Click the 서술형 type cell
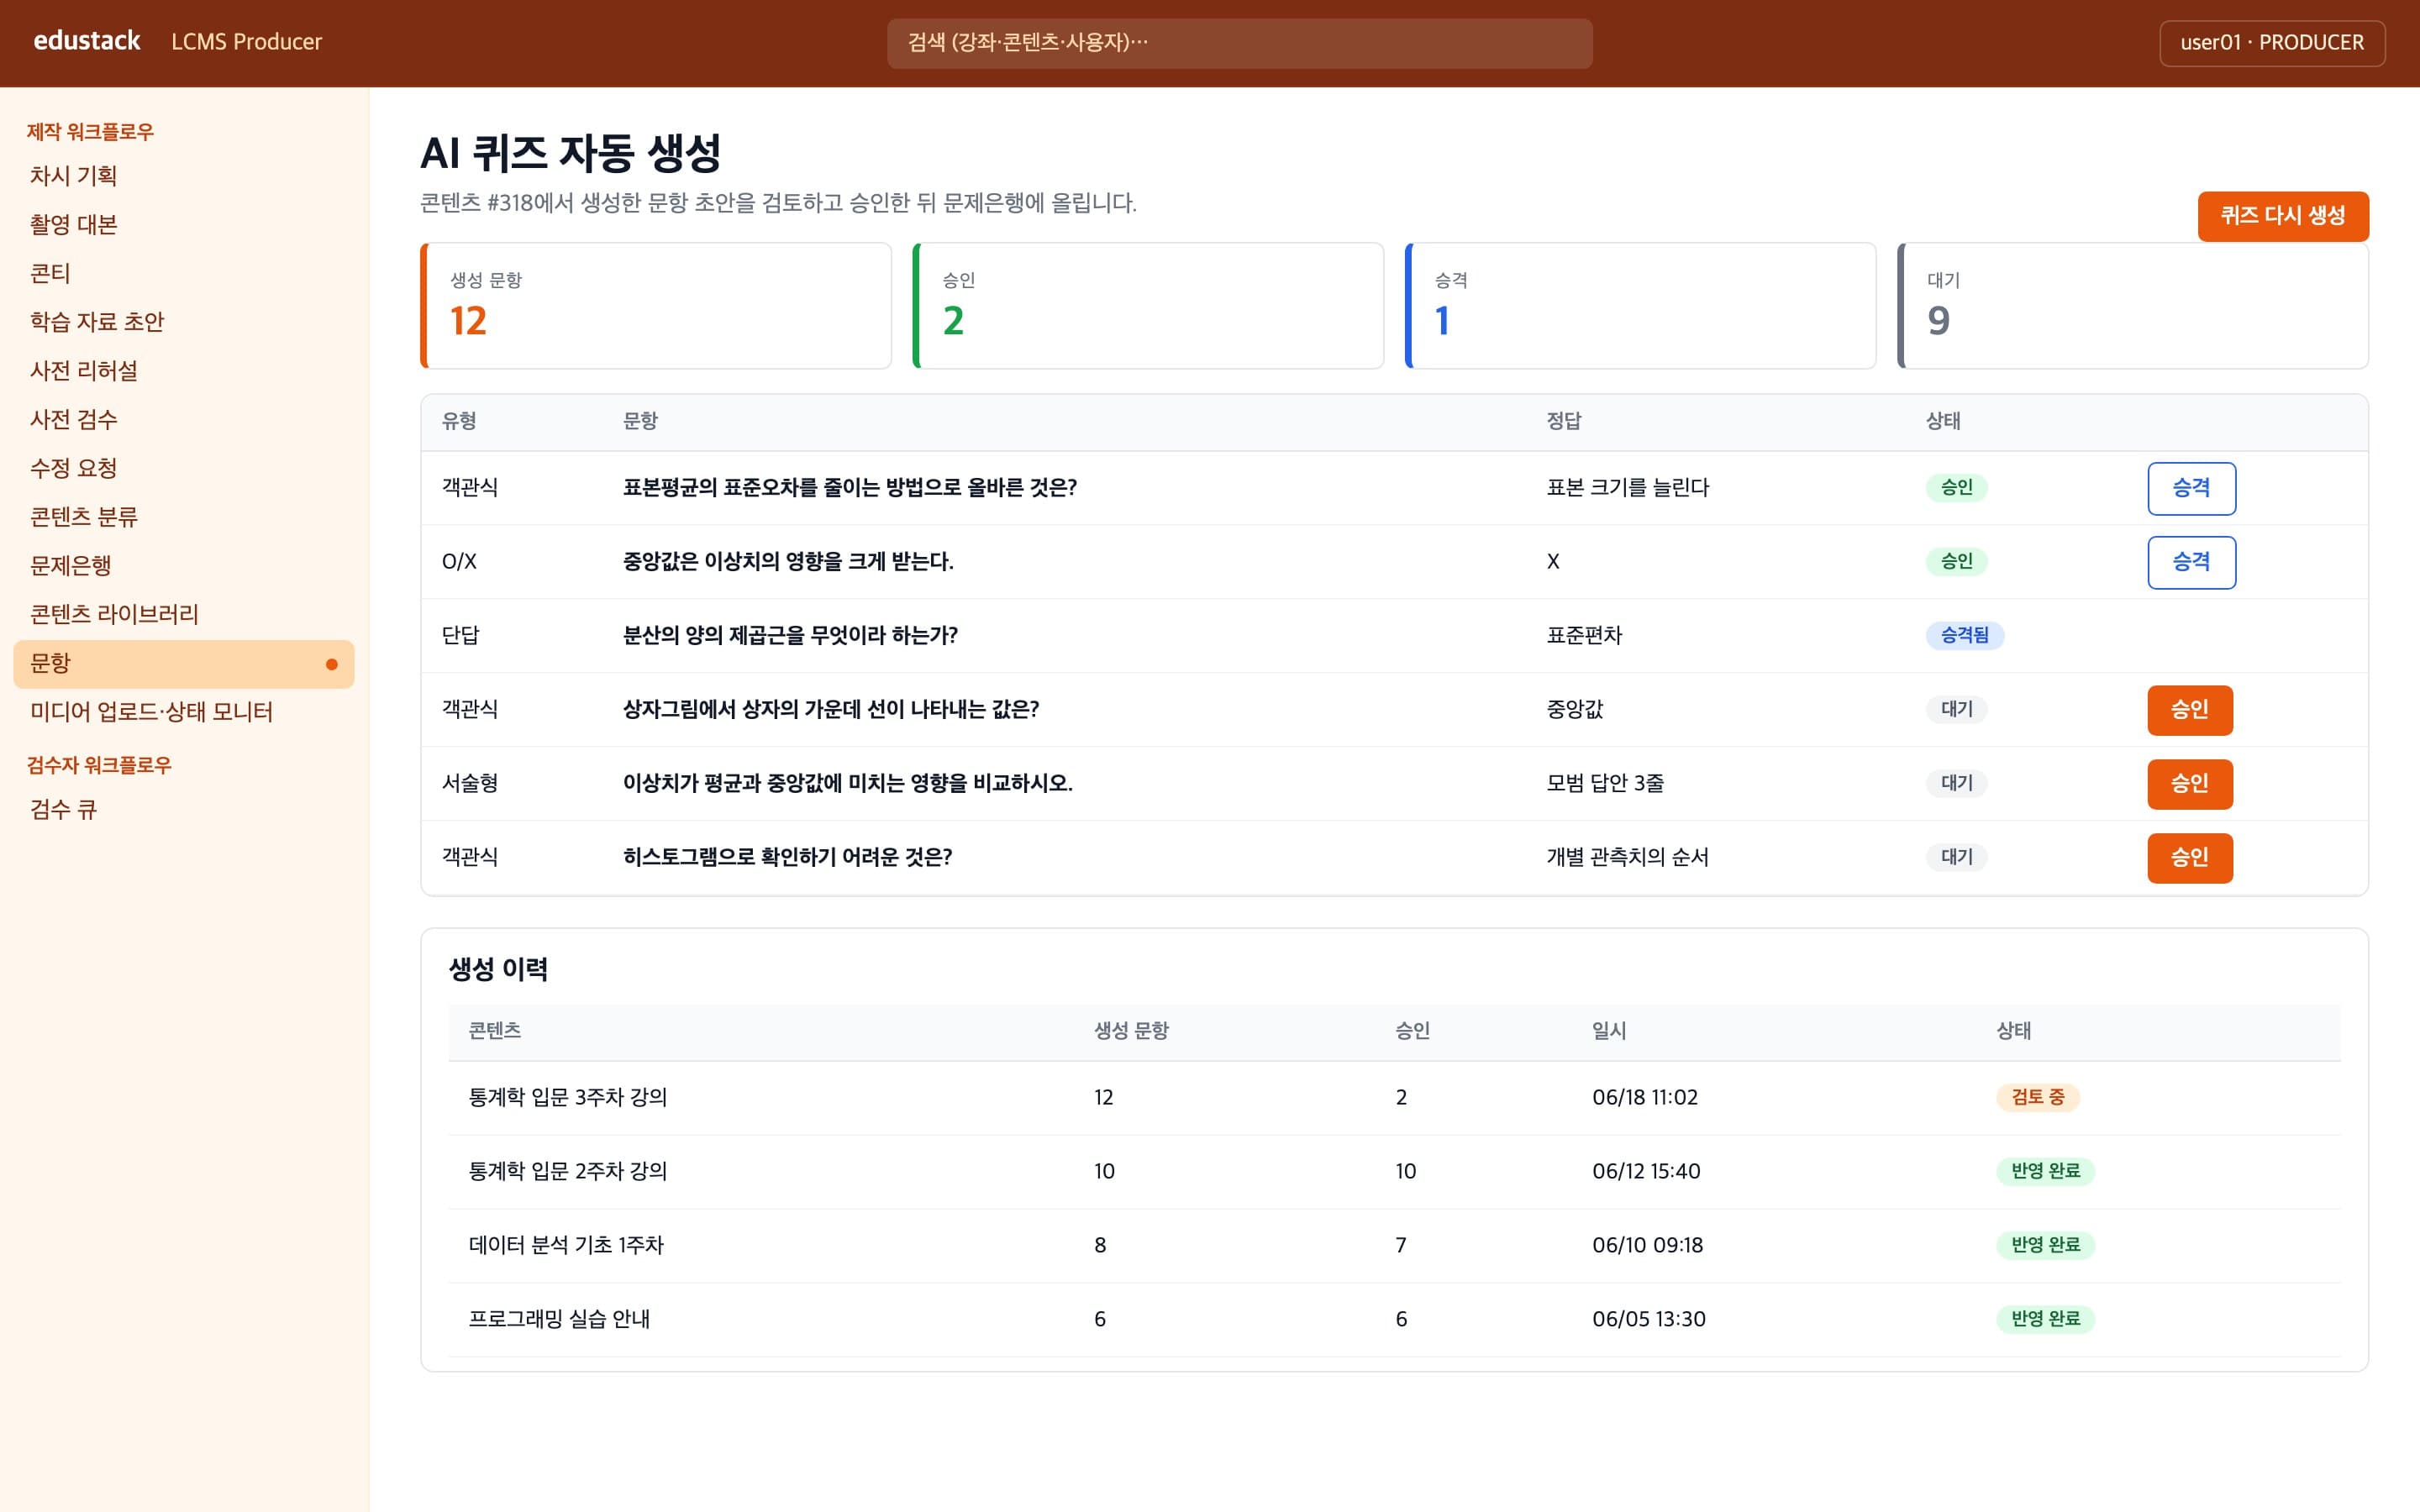The height and width of the screenshot is (1512, 2420). tap(470, 784)
